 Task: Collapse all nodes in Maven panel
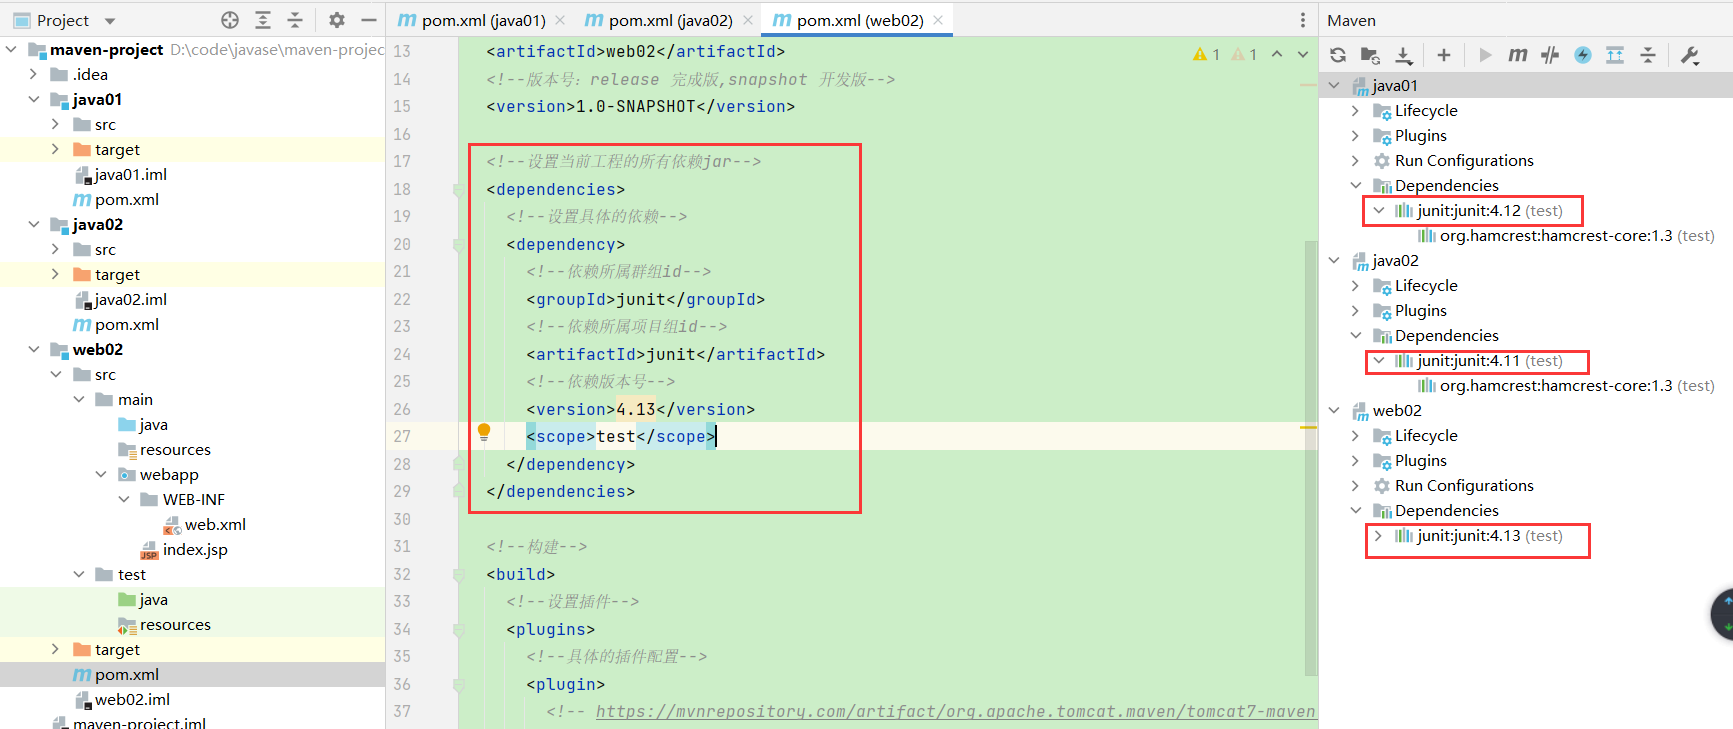click(1648, 55)
